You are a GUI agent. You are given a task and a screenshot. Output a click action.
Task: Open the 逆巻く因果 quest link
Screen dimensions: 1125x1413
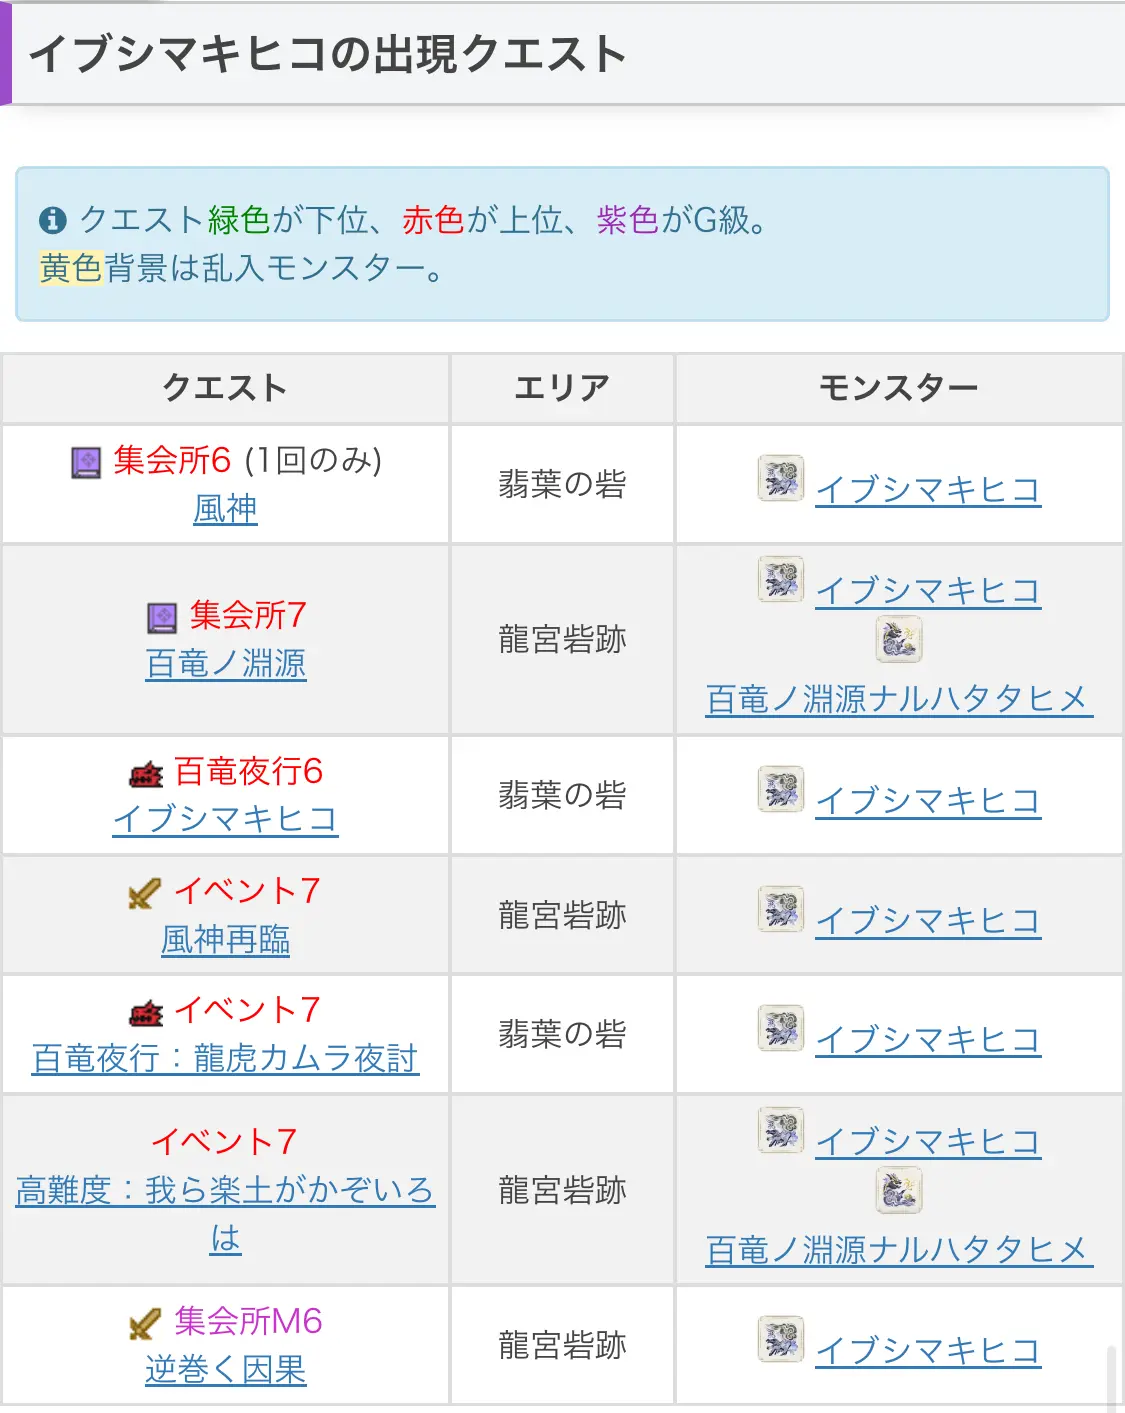click(x=226, y=1370)
